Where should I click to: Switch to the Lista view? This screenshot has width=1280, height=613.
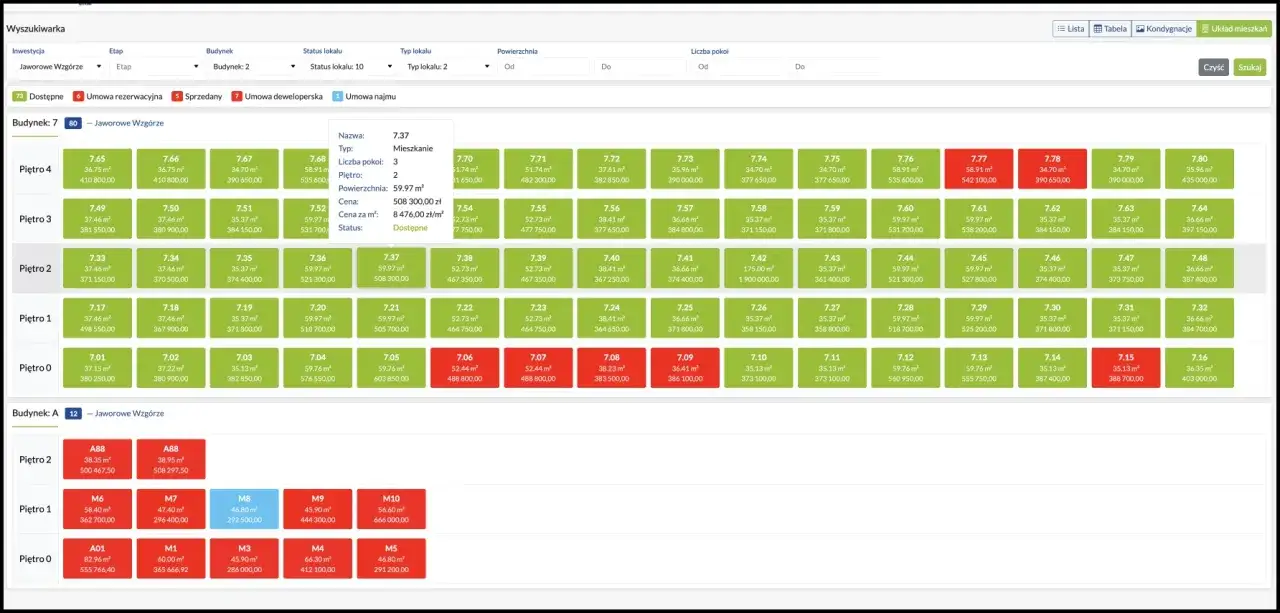coord(1070,29)
